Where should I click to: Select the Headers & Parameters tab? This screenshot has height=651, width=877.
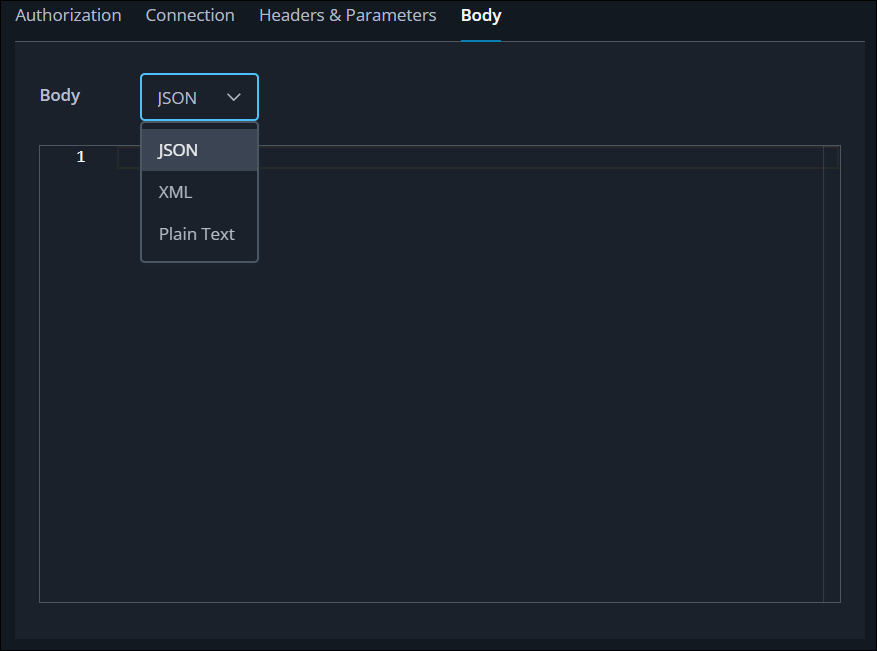tap(347, 15)
